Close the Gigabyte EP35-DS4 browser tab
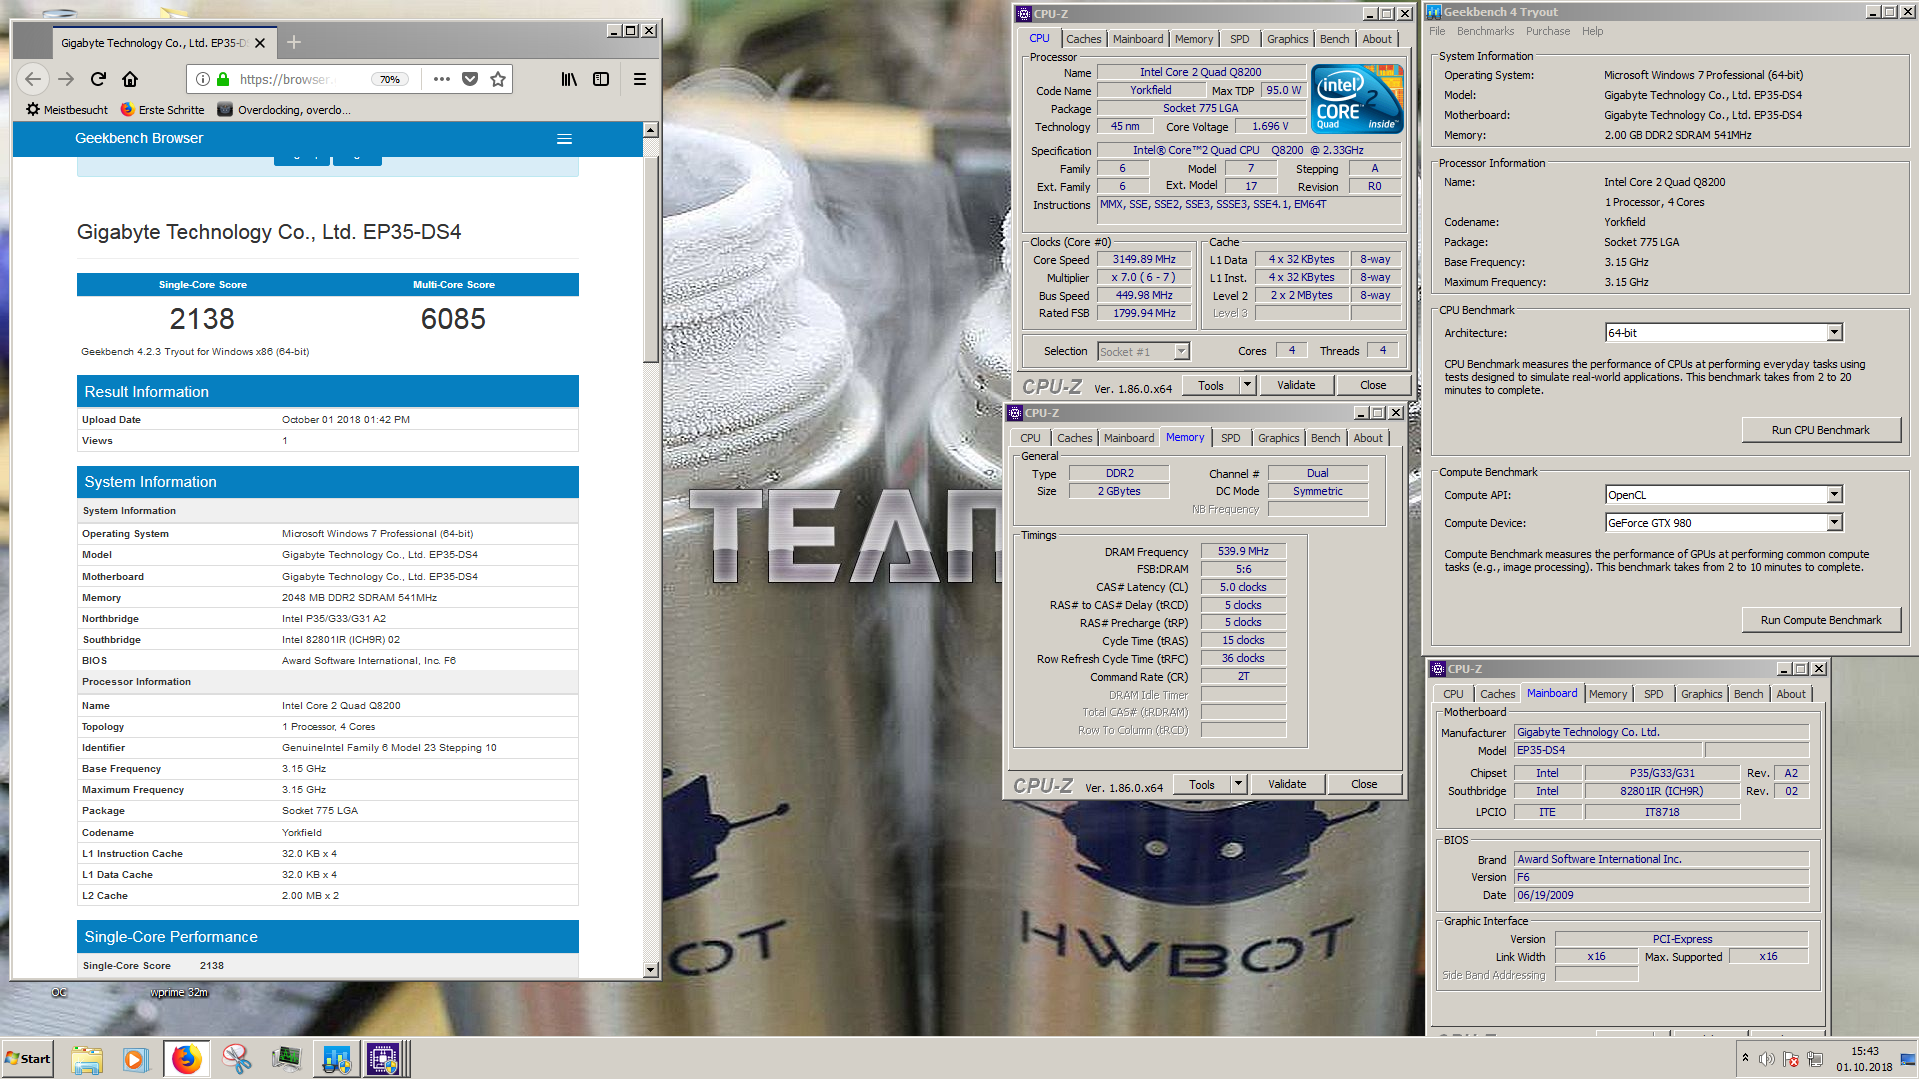The width and height of the screenshot is (1919, 1079). 260,43
